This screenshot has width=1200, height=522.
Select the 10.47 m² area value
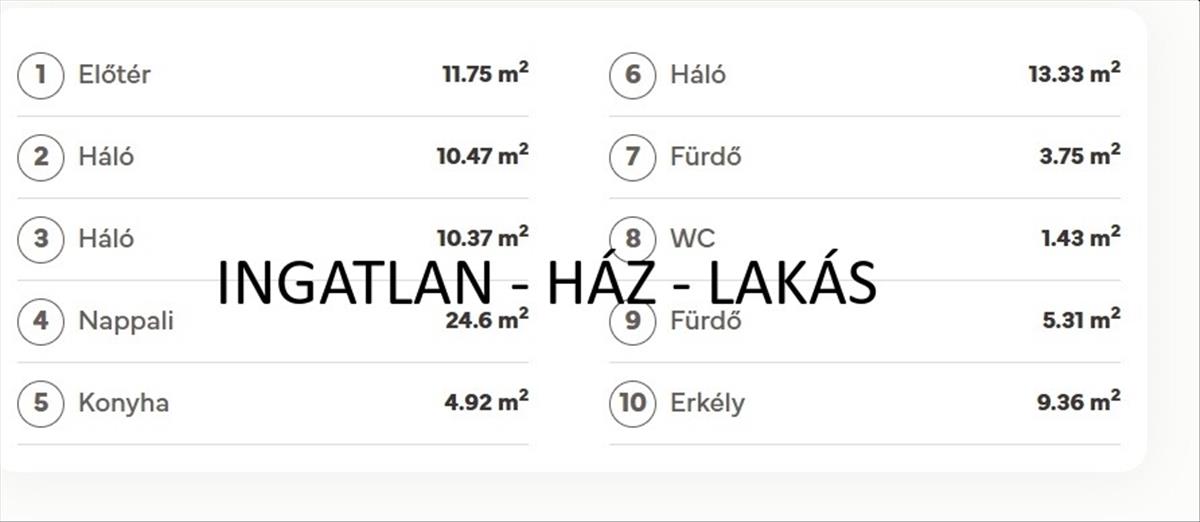(x=482, y=155)
